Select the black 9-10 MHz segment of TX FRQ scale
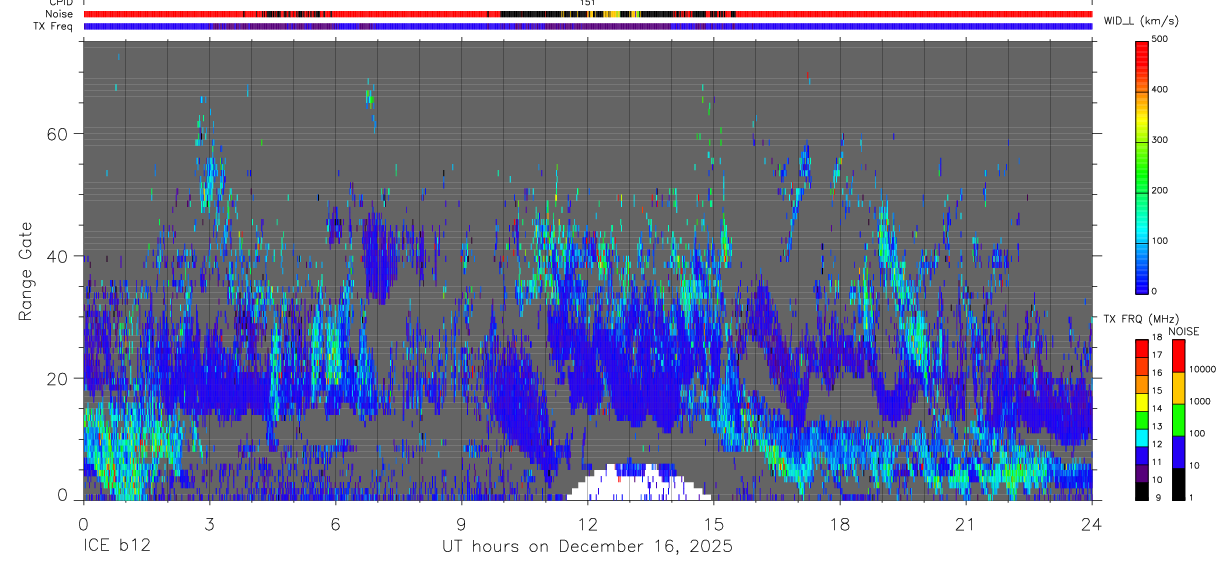 [1141, 490]
